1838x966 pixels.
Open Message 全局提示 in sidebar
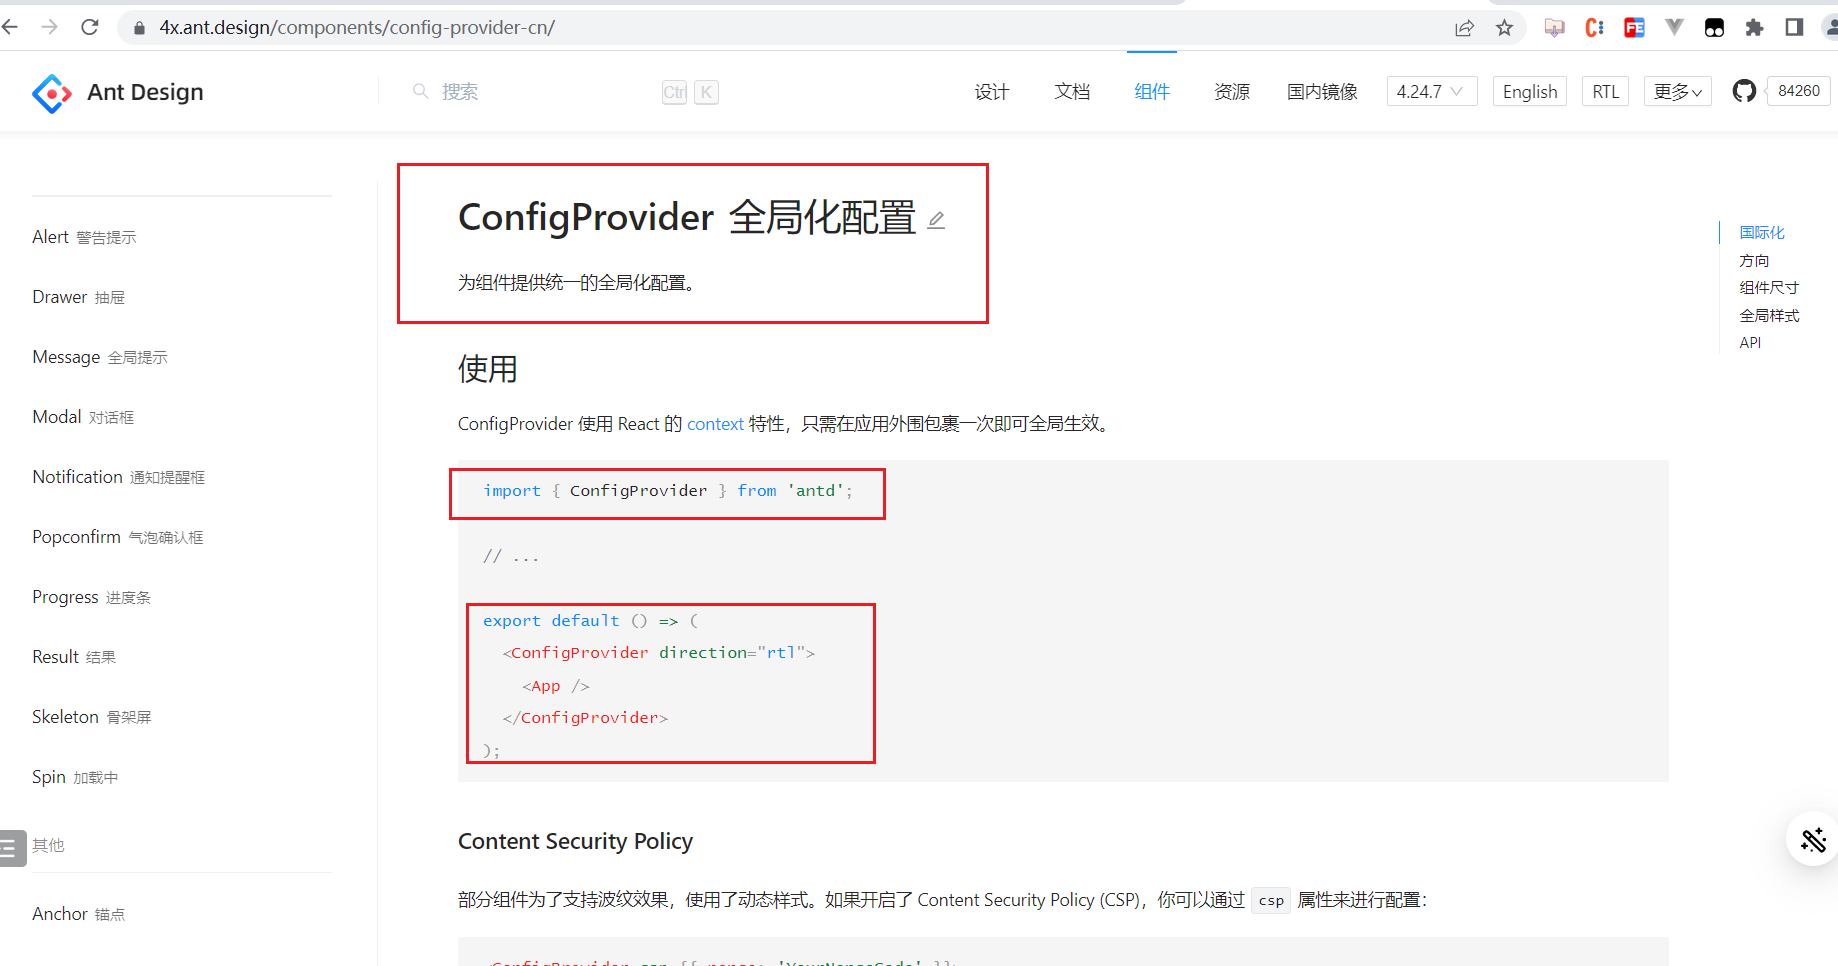click(100, 357)
